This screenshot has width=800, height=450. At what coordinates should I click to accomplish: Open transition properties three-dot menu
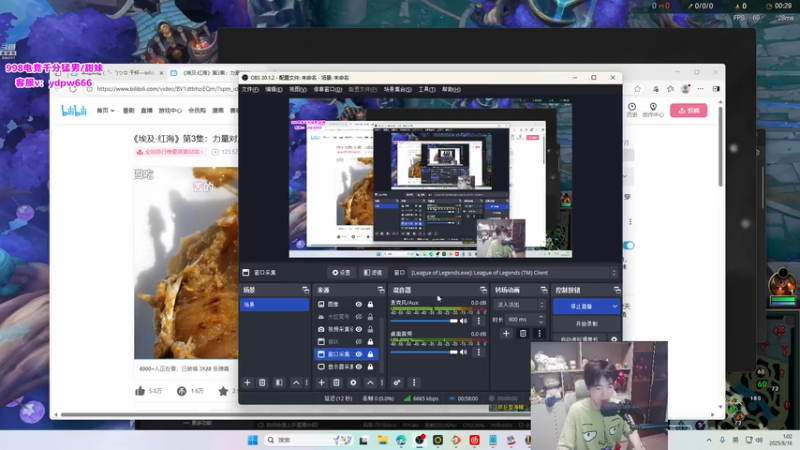(x=539, y=334)
